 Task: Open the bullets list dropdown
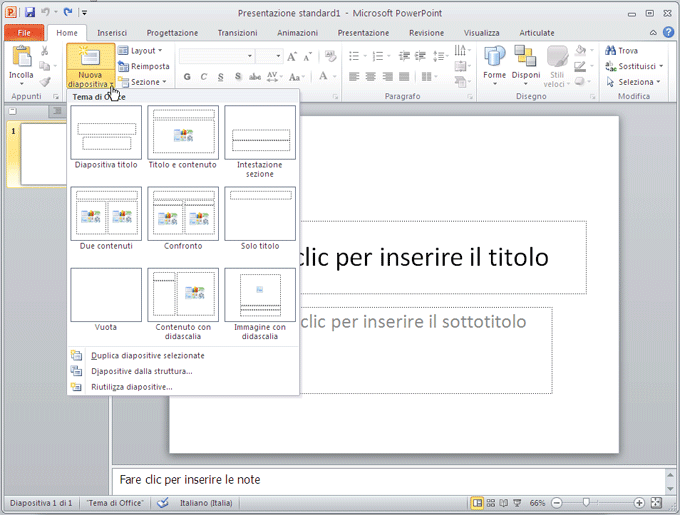[x=365, y=56]
